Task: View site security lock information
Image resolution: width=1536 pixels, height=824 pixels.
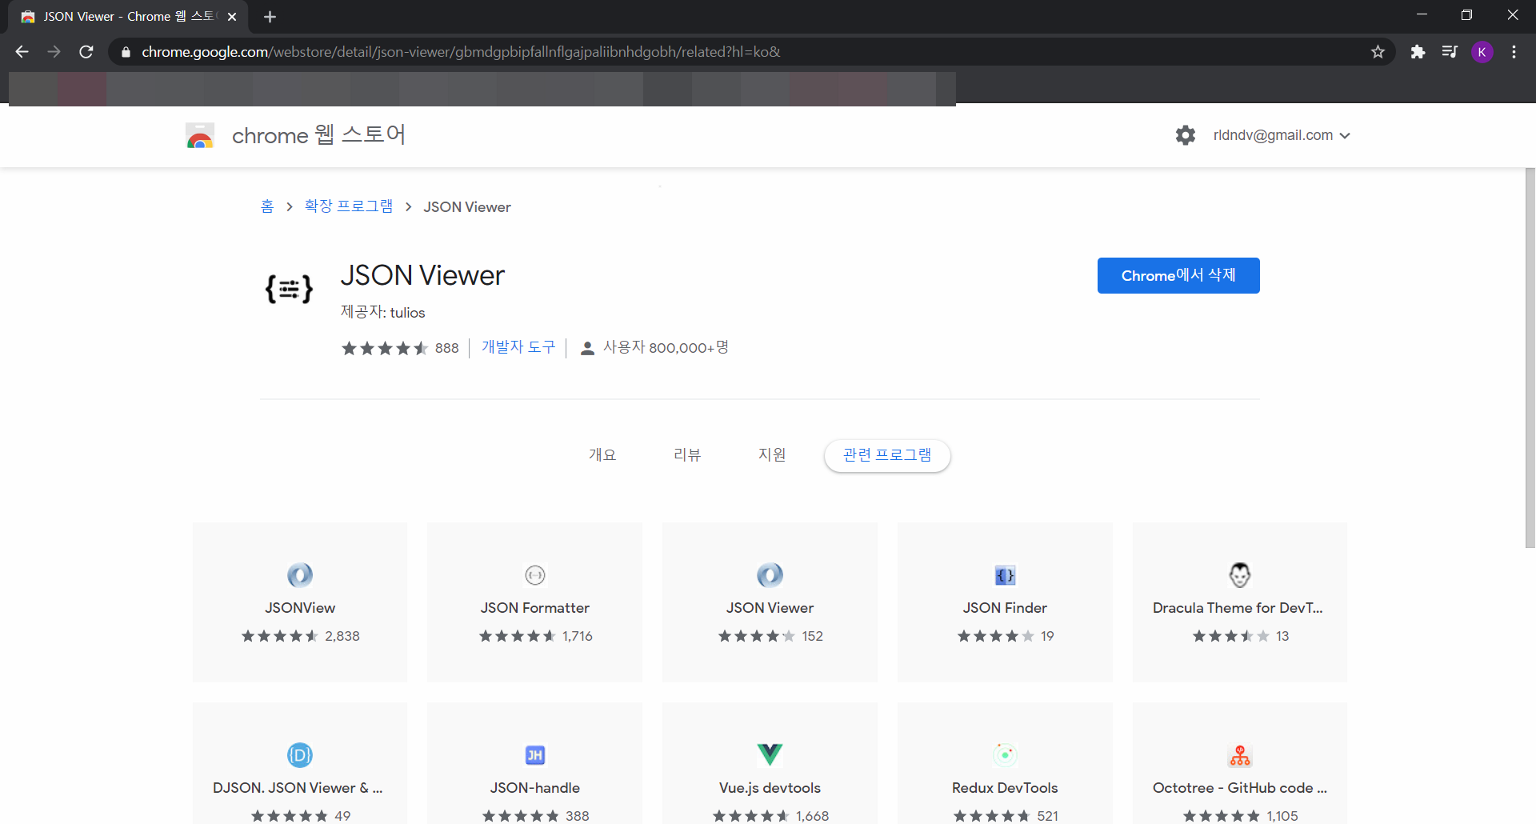Action: 125,52
